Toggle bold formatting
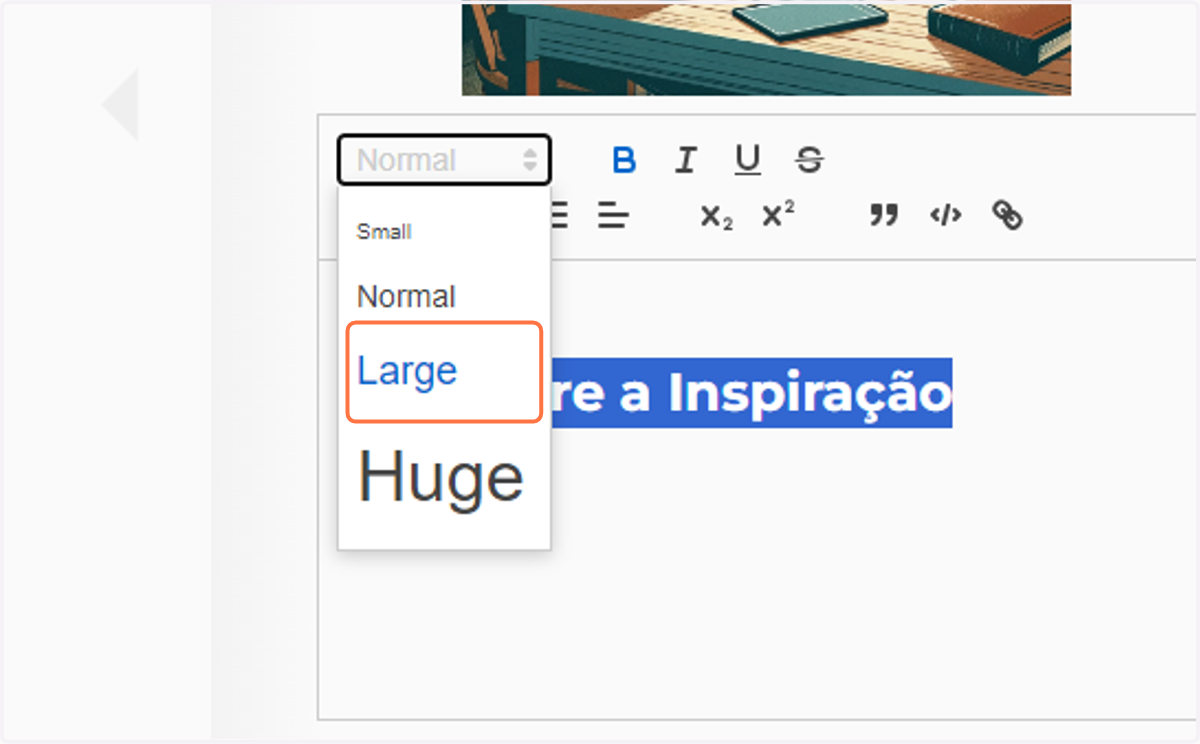Viewport: 1200px width, 744px height. [x=624, y=160]
